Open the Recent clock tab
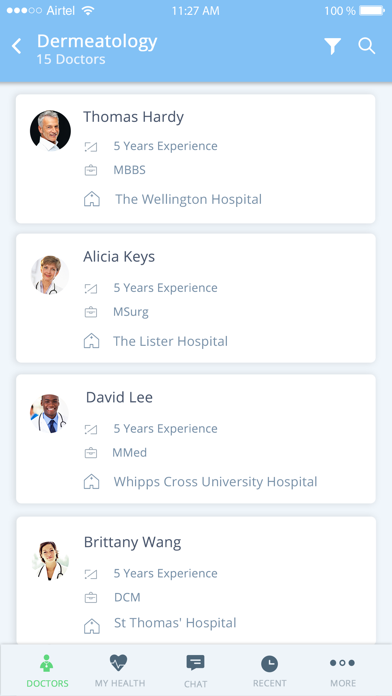Image resolution: width=392 pixels, height=696 pixels. [x=269, y=671]
